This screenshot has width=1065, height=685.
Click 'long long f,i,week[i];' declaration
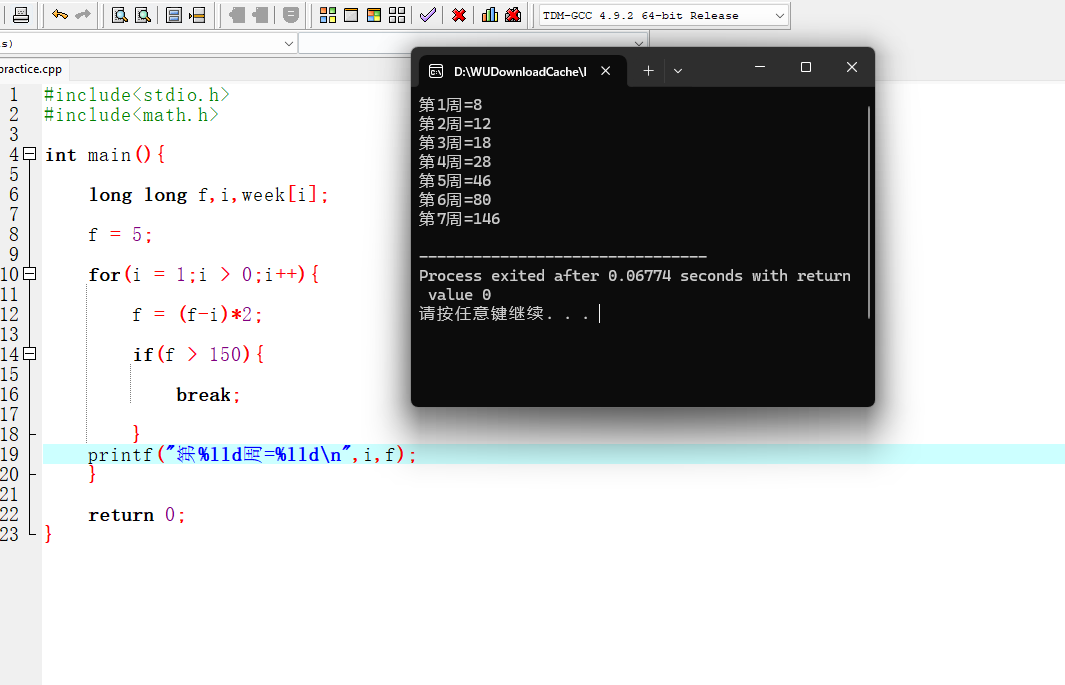click(209, 195)
